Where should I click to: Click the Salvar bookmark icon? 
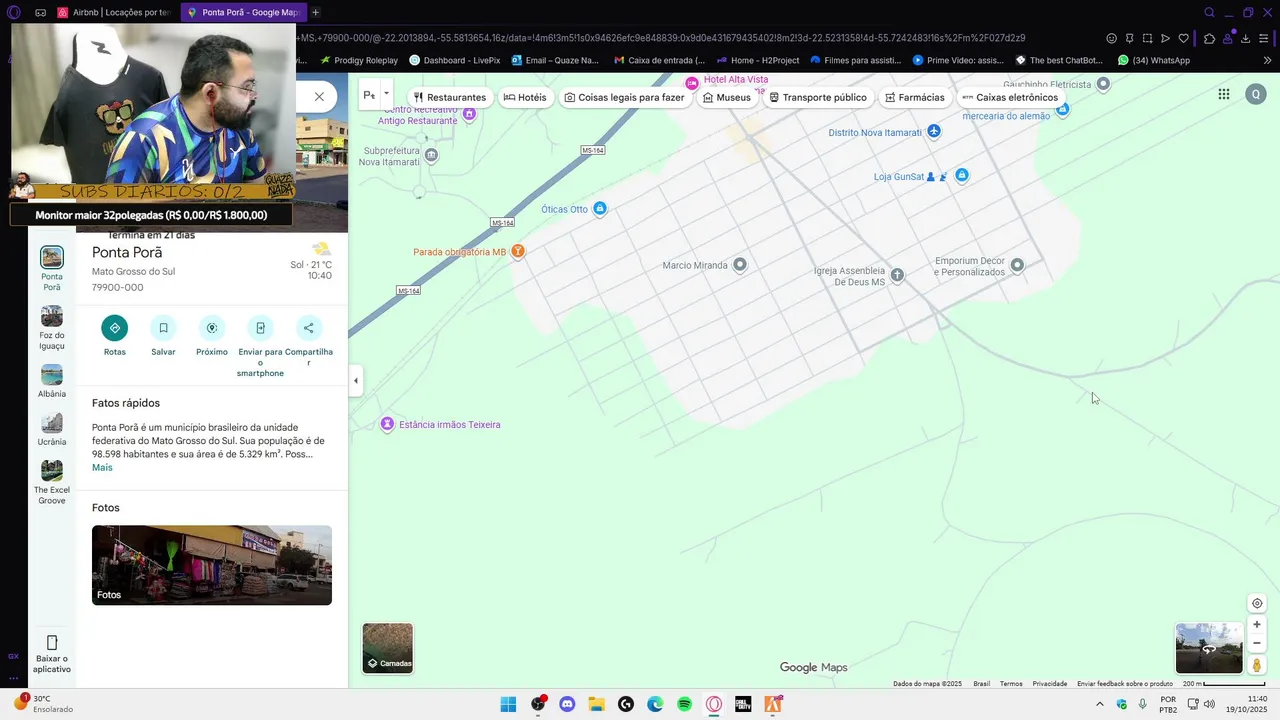click(163, 328)
